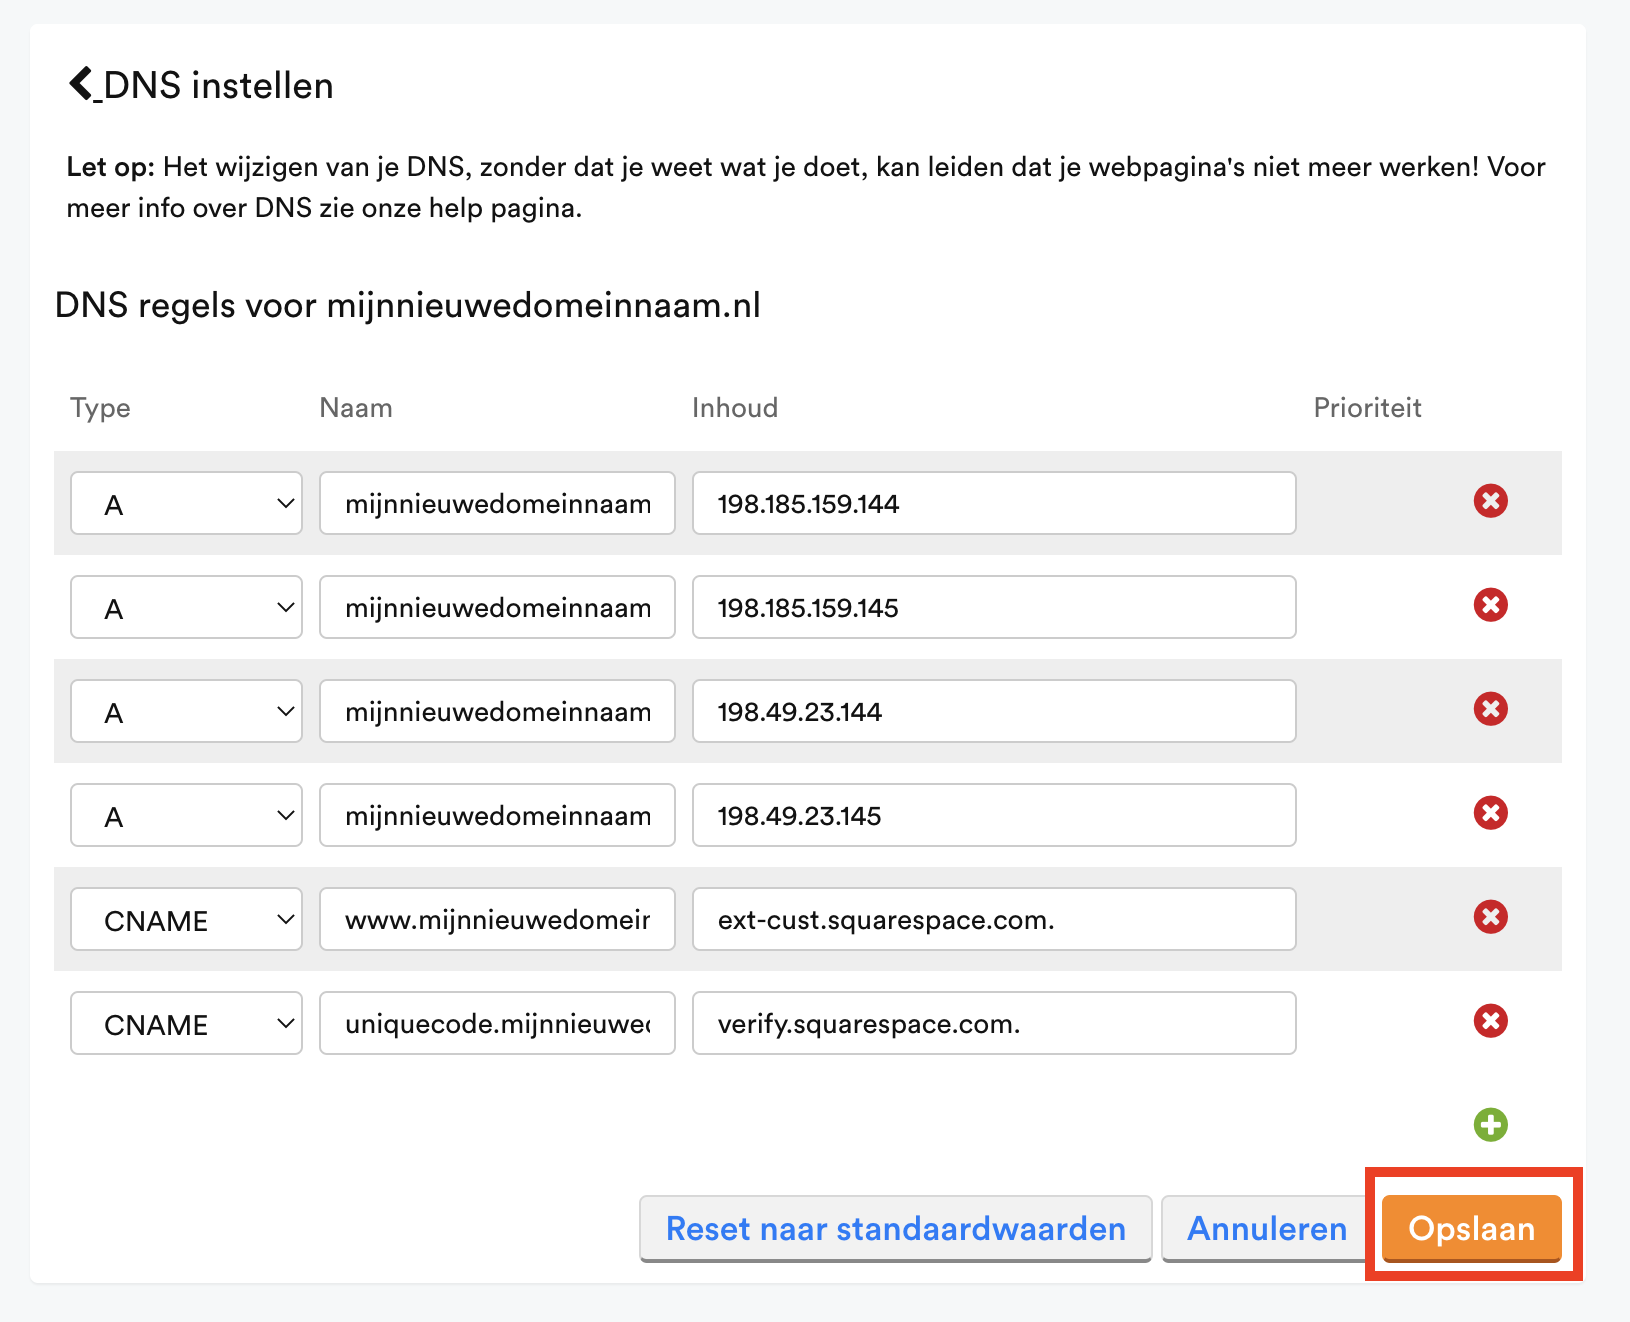Viewport: 1630px width, 1322px height.
Task: Remove the 198.49.23.145 record row
Action: 1490,813
